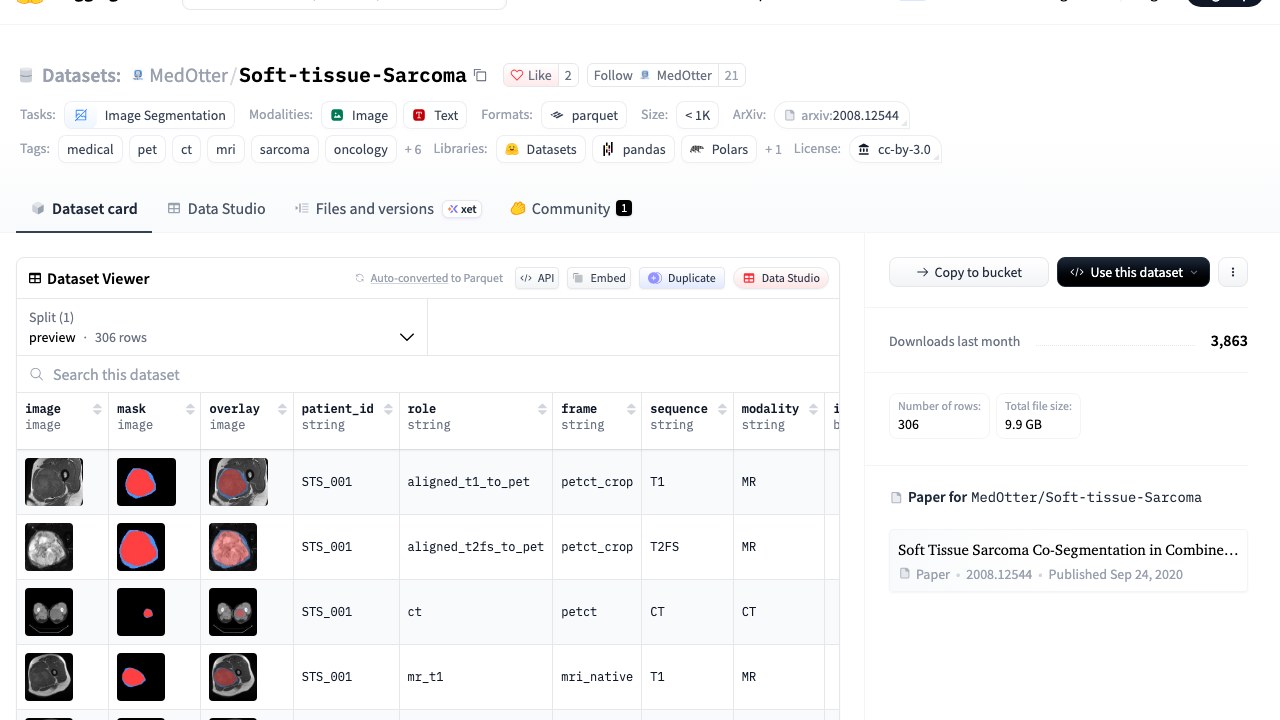Open the Auto-converted to Parquet link
This screenshot has width=1280, height=720.
coord(436,278)
